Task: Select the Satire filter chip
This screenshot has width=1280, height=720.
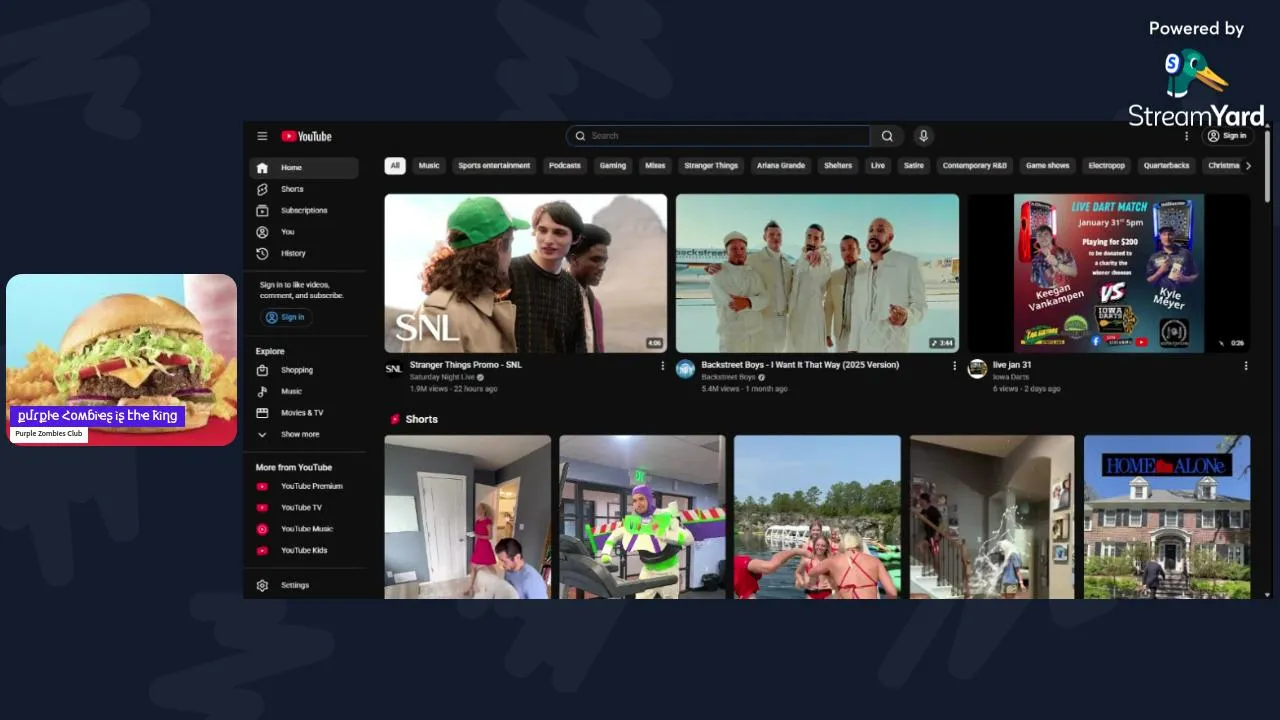Action: click(914, 166)
